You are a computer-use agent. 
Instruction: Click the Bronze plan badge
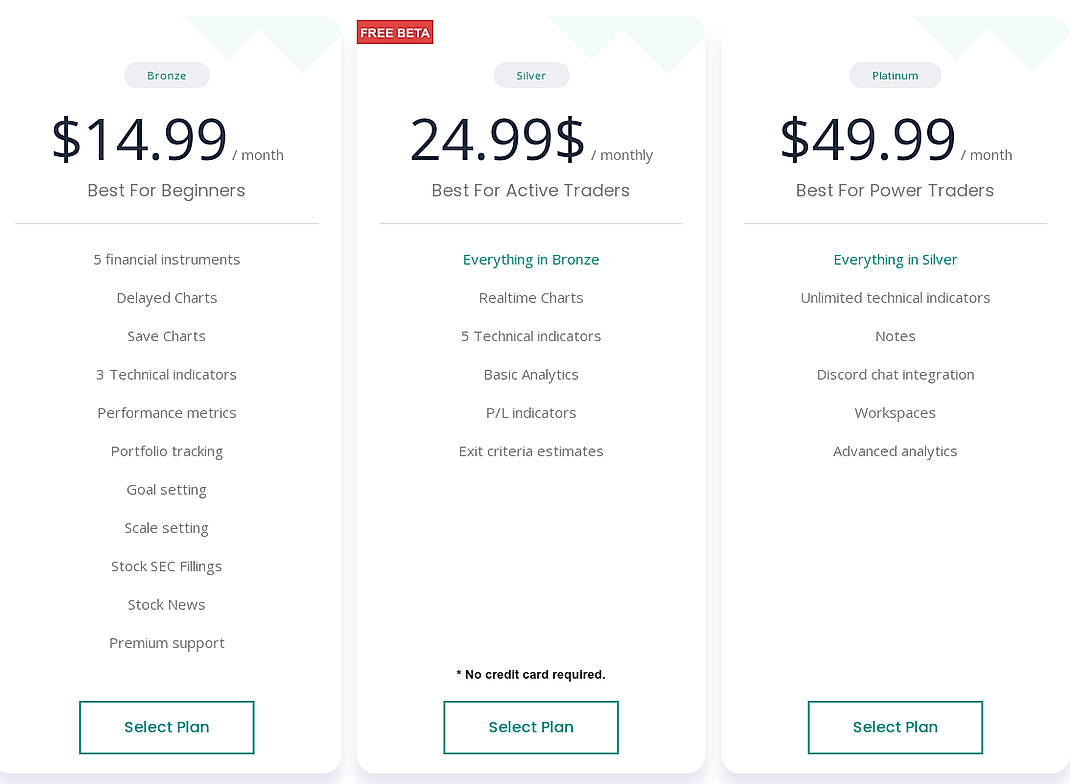[166, 75]
